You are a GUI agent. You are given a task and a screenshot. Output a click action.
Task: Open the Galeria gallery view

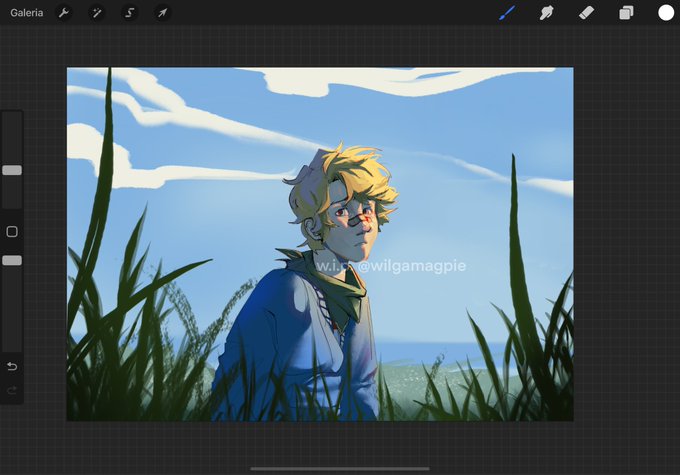point(26,13)
